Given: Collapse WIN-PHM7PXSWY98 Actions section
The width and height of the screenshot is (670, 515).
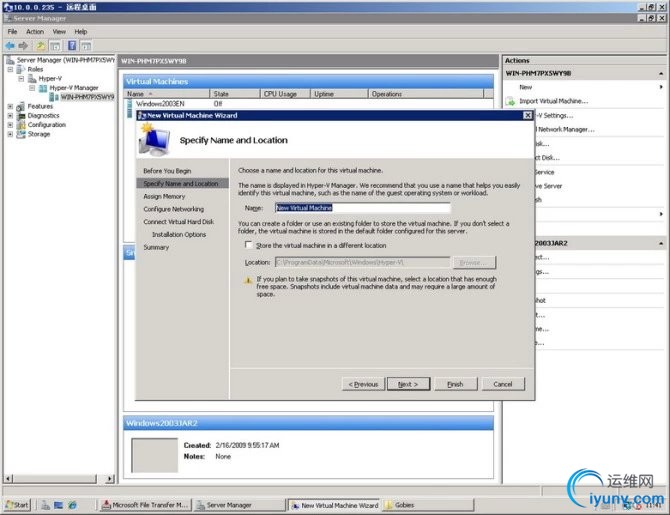Looking at the screenshot, I should (x=661, y=74).
